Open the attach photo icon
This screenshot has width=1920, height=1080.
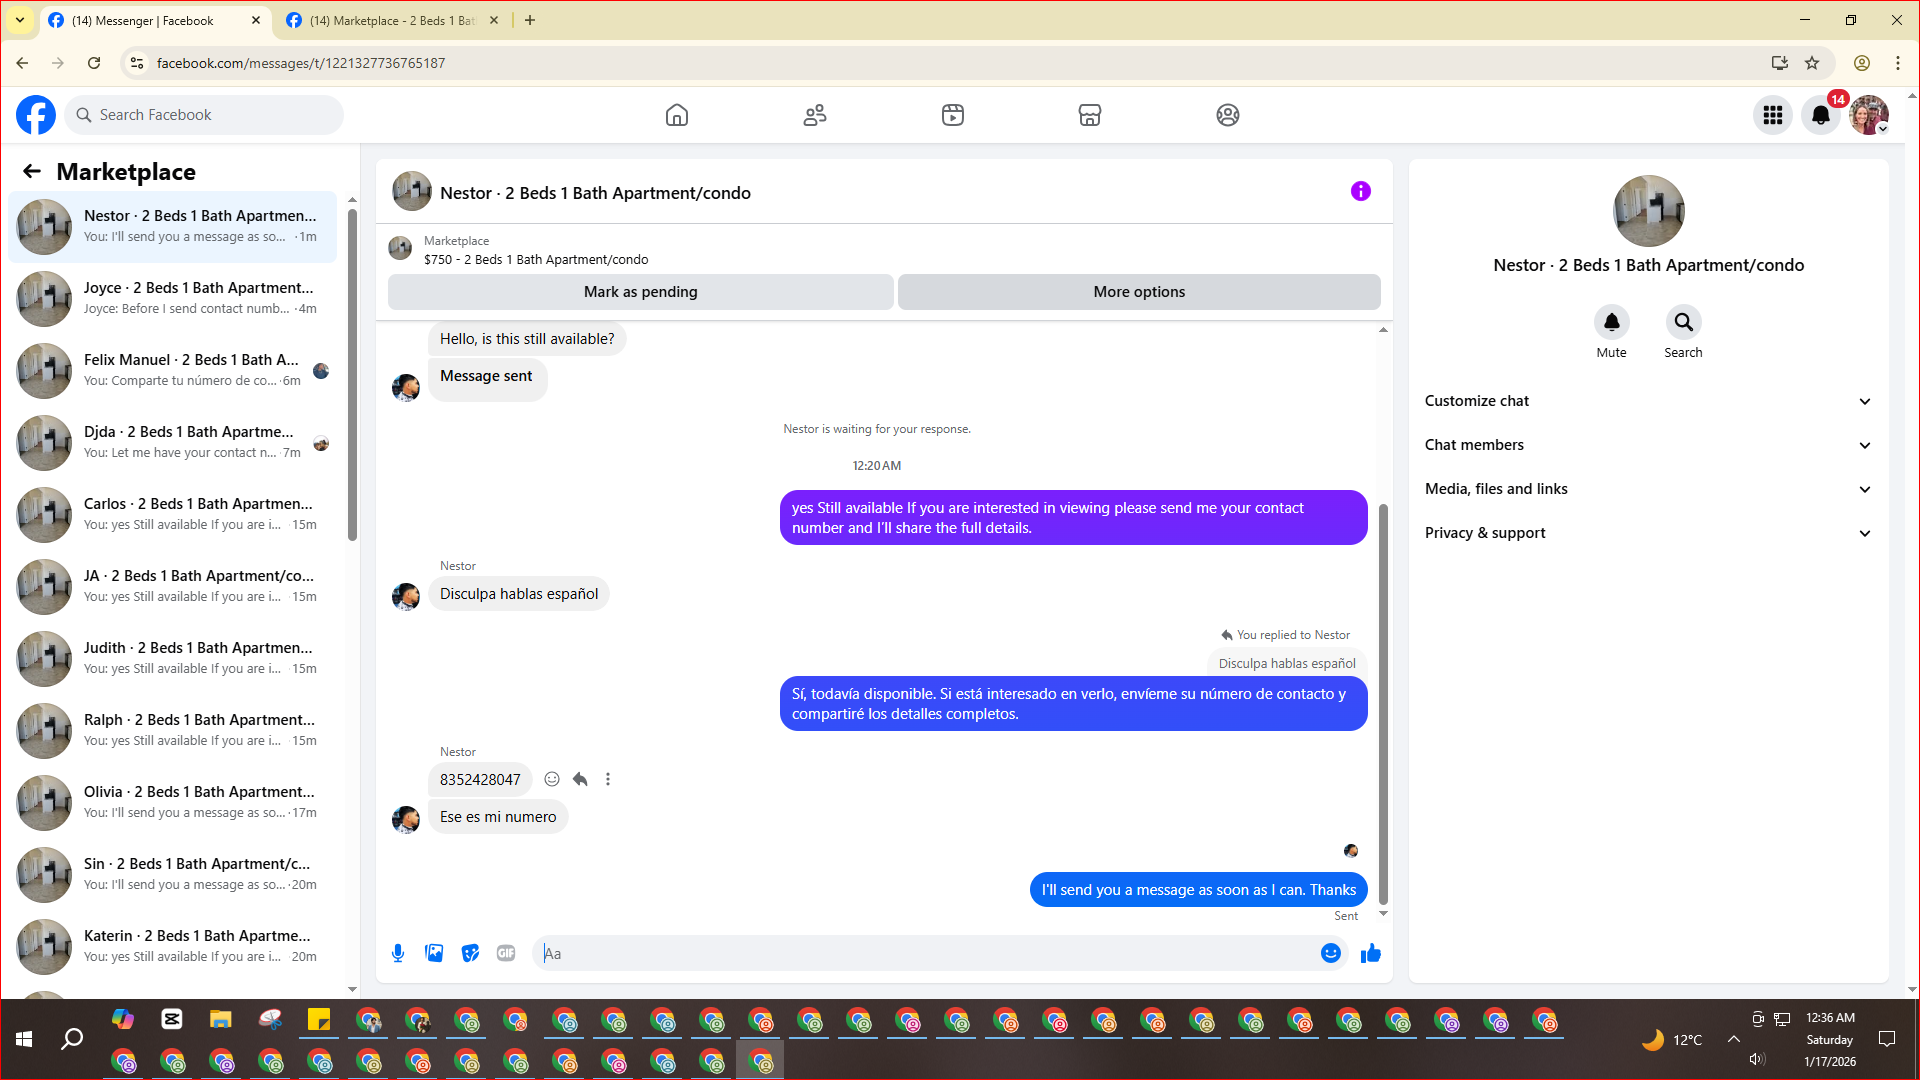click(434, 953)
